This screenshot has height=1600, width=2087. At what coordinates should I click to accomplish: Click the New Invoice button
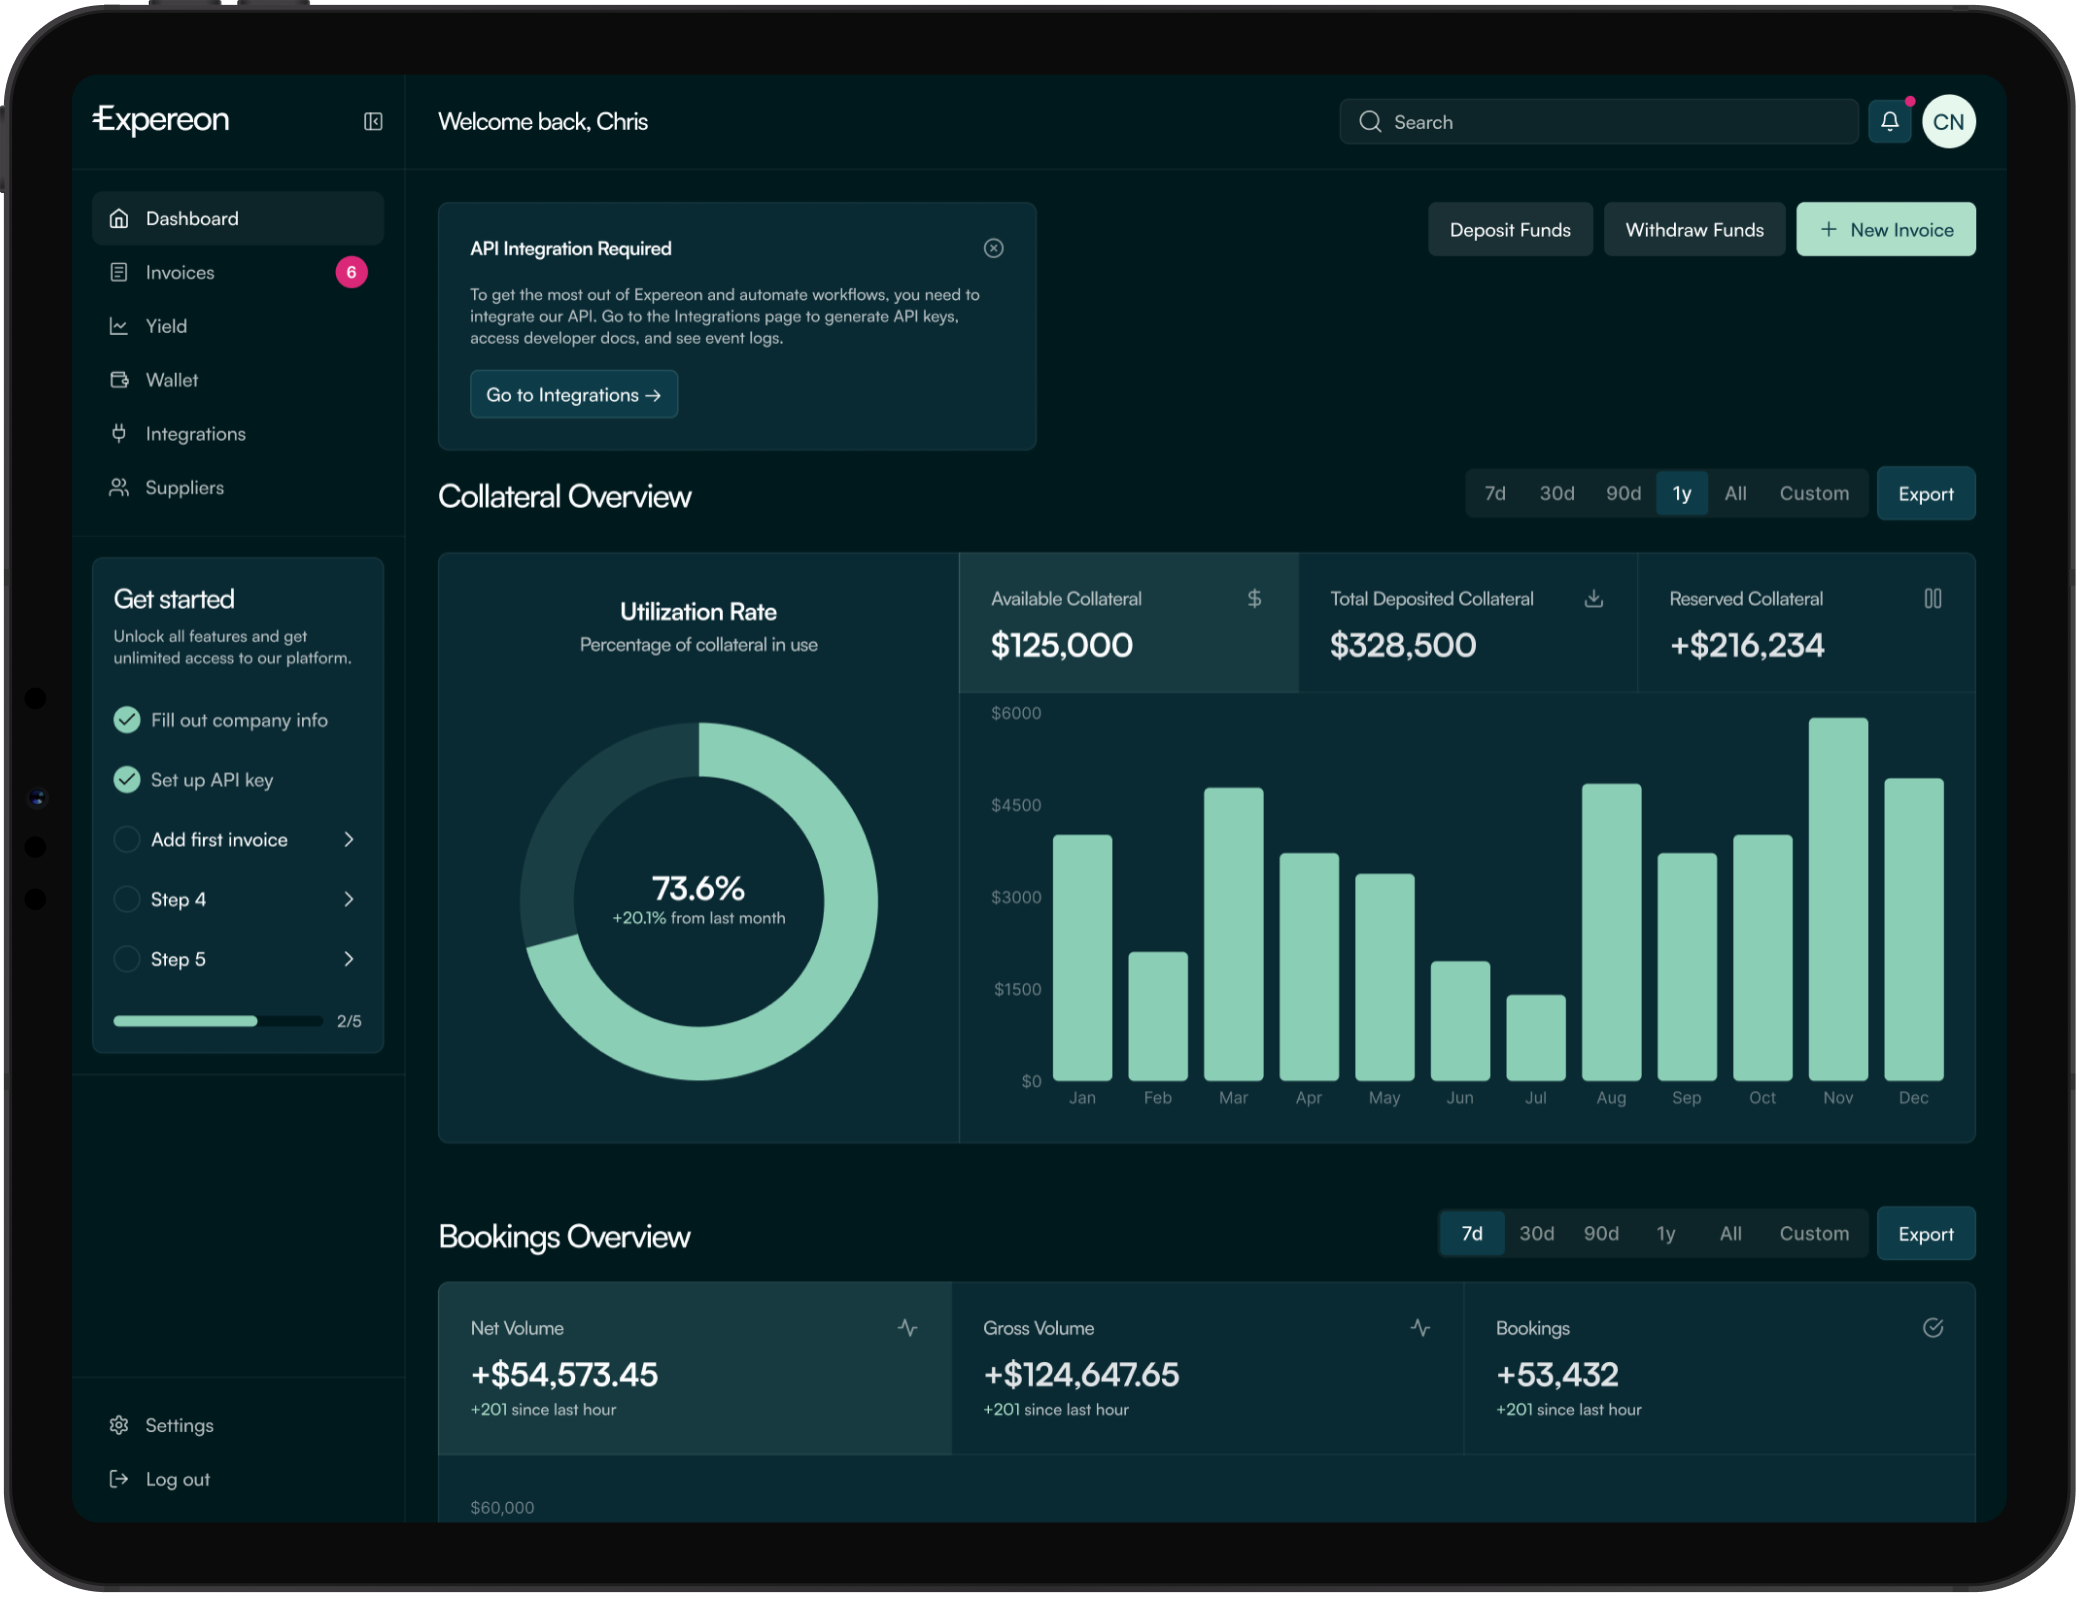[x=1885, y=229]
